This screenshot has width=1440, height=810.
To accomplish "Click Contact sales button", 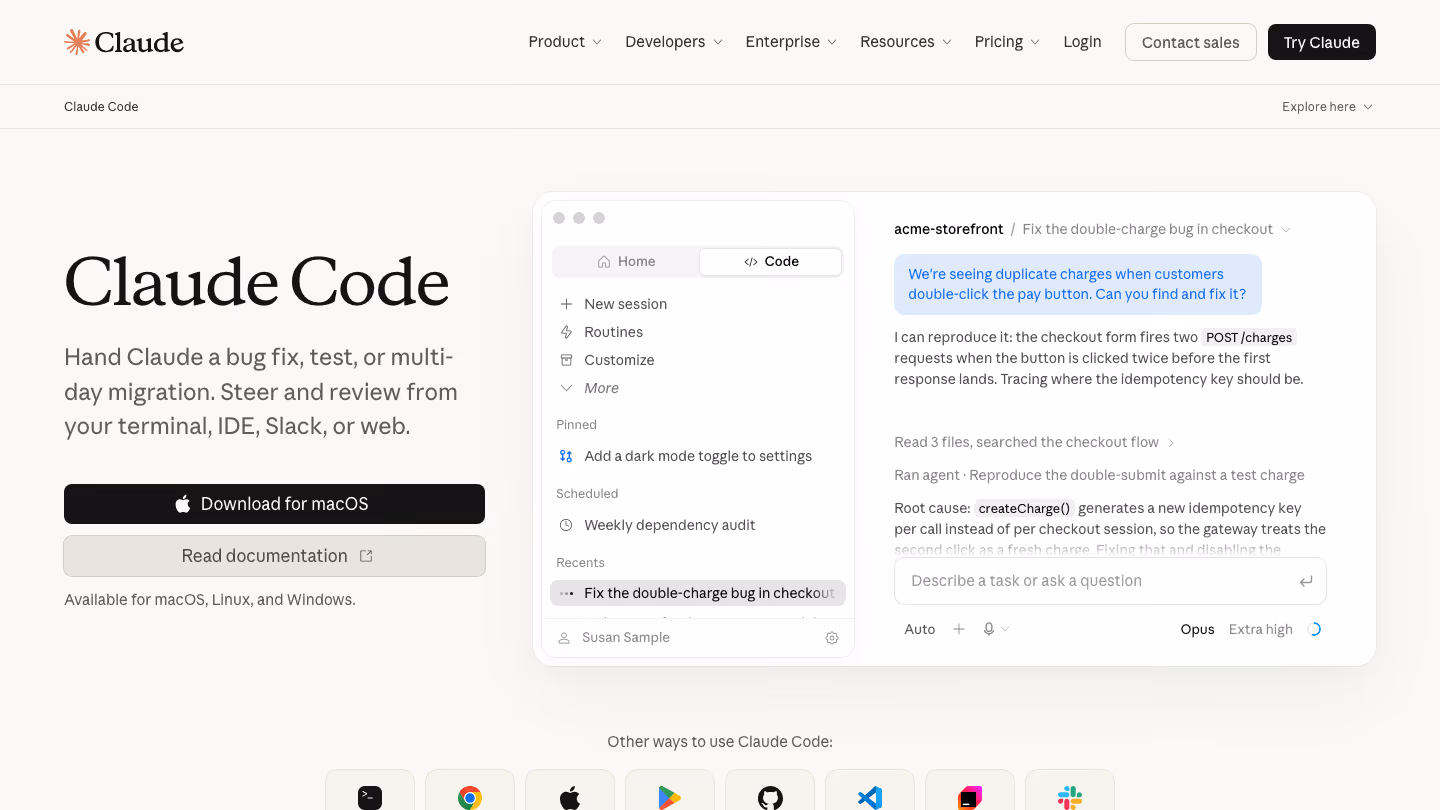I will pos(1191,42).
